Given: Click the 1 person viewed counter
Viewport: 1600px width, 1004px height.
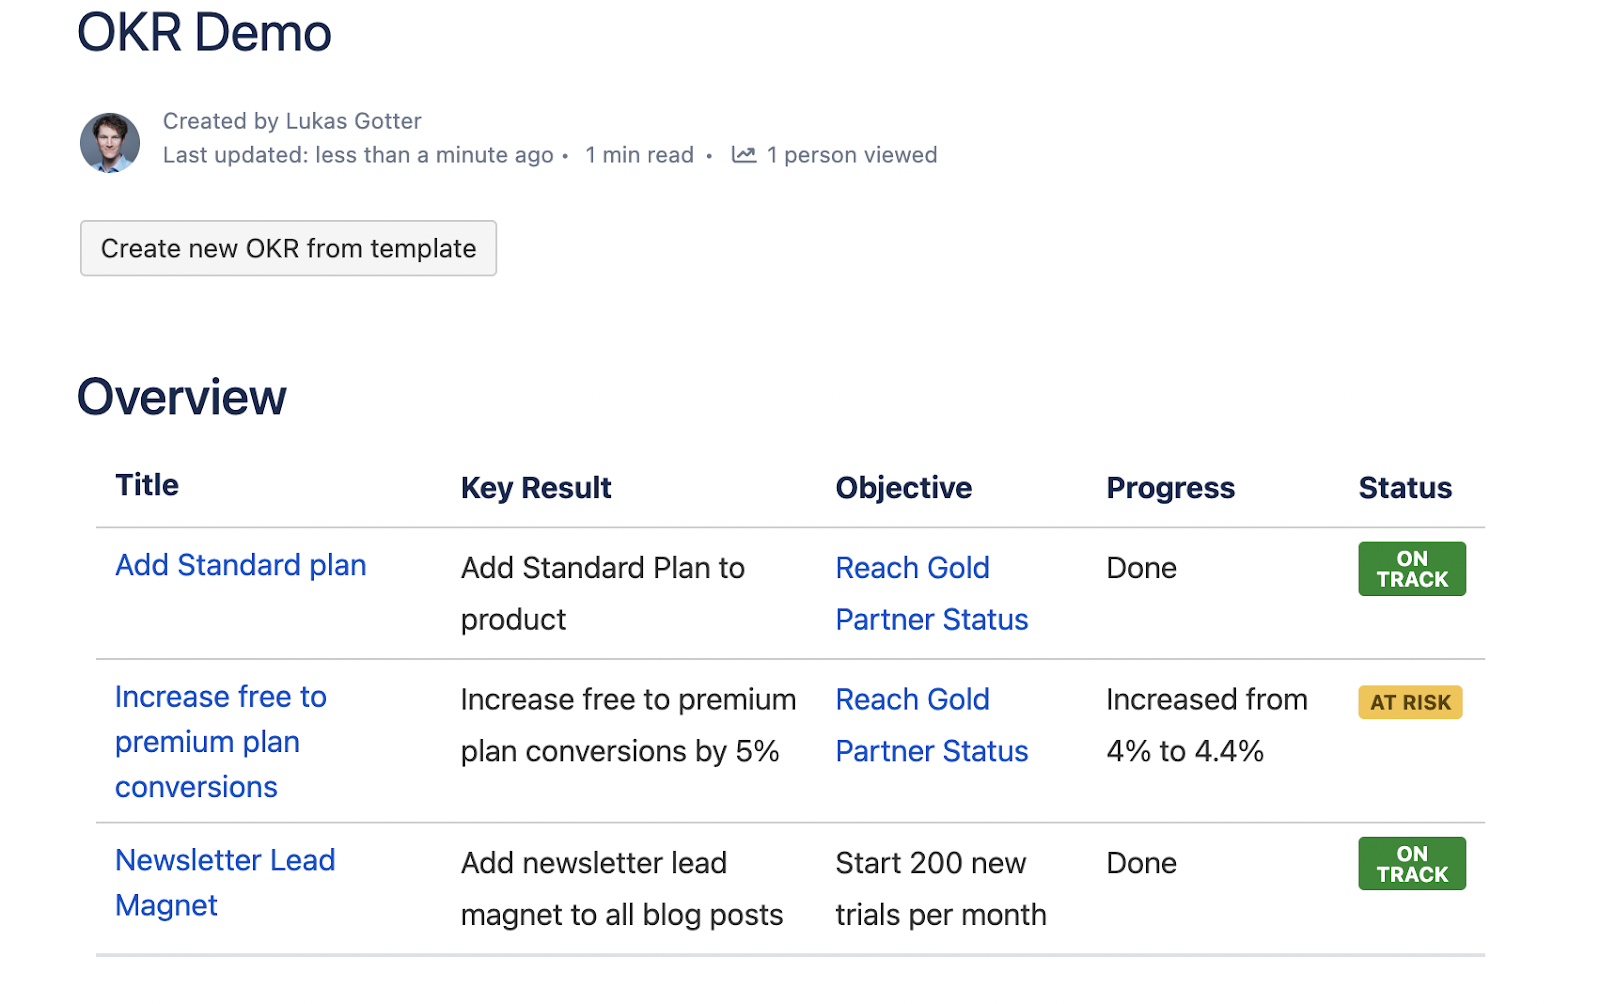Looking at the screenshot, I should point(851,155).
